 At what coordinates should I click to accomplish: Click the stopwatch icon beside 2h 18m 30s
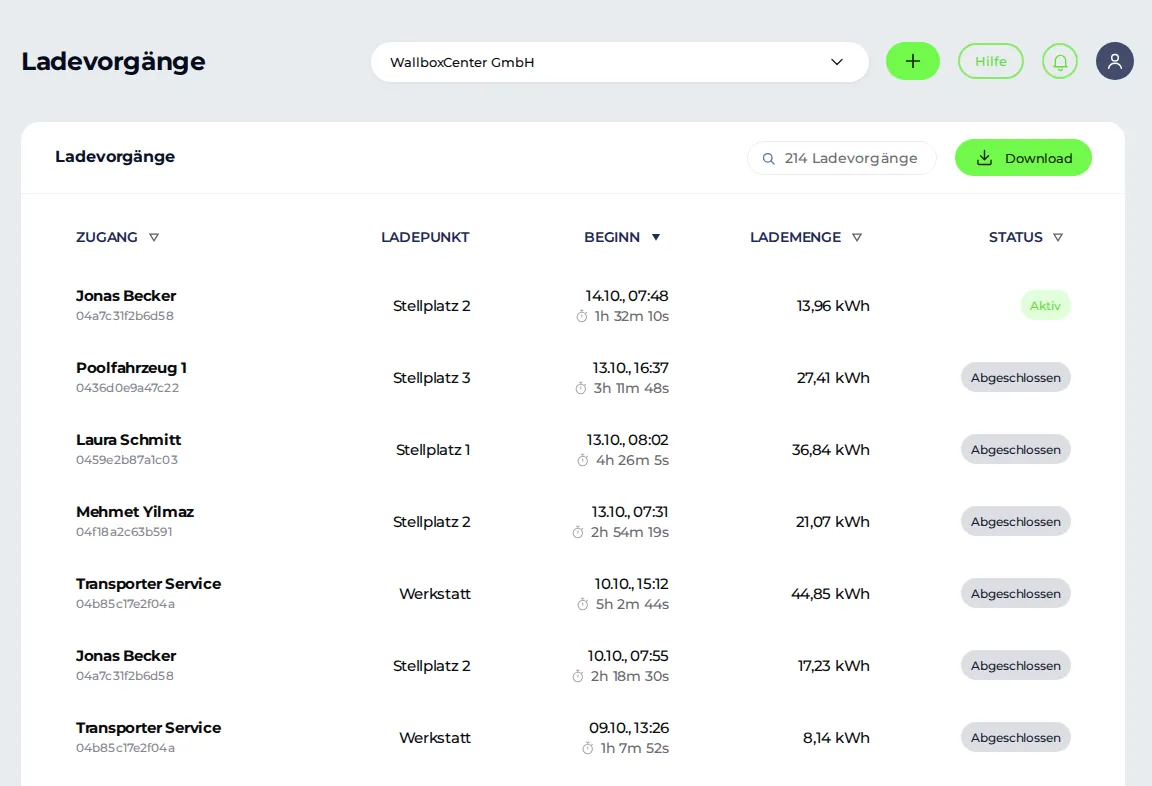point(578,677)
